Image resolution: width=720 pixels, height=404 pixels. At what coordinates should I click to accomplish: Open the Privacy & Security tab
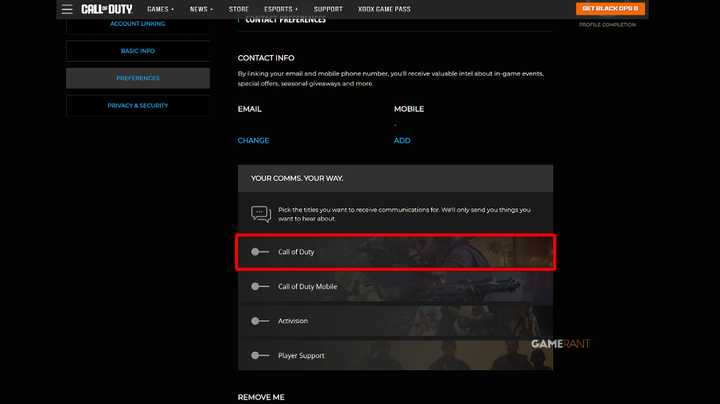click(138, 105)
